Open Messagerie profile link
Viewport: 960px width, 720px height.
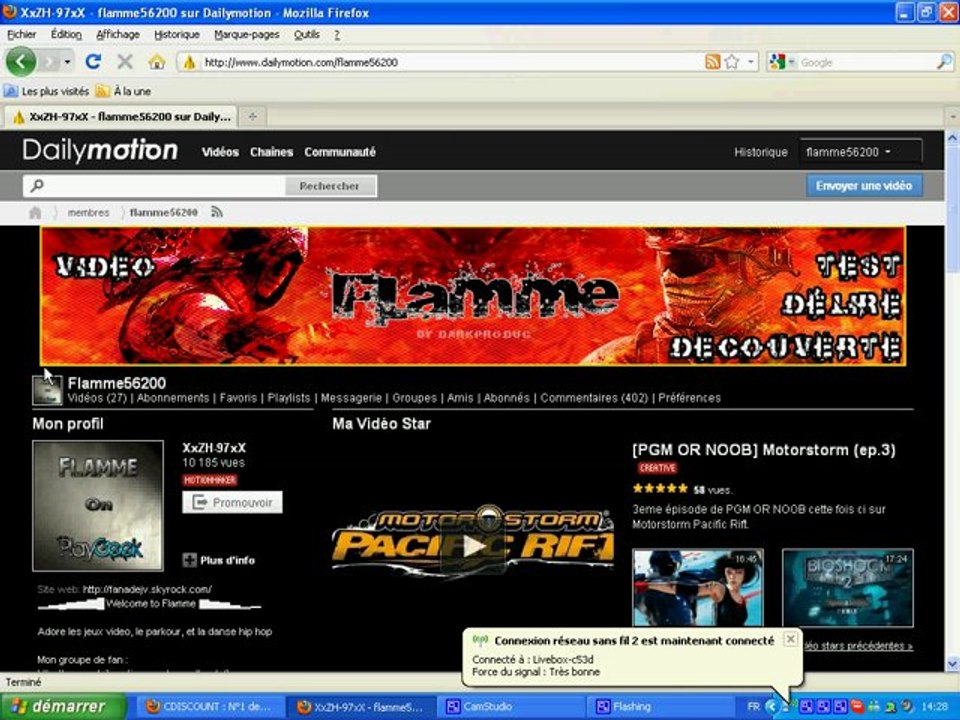351,398
